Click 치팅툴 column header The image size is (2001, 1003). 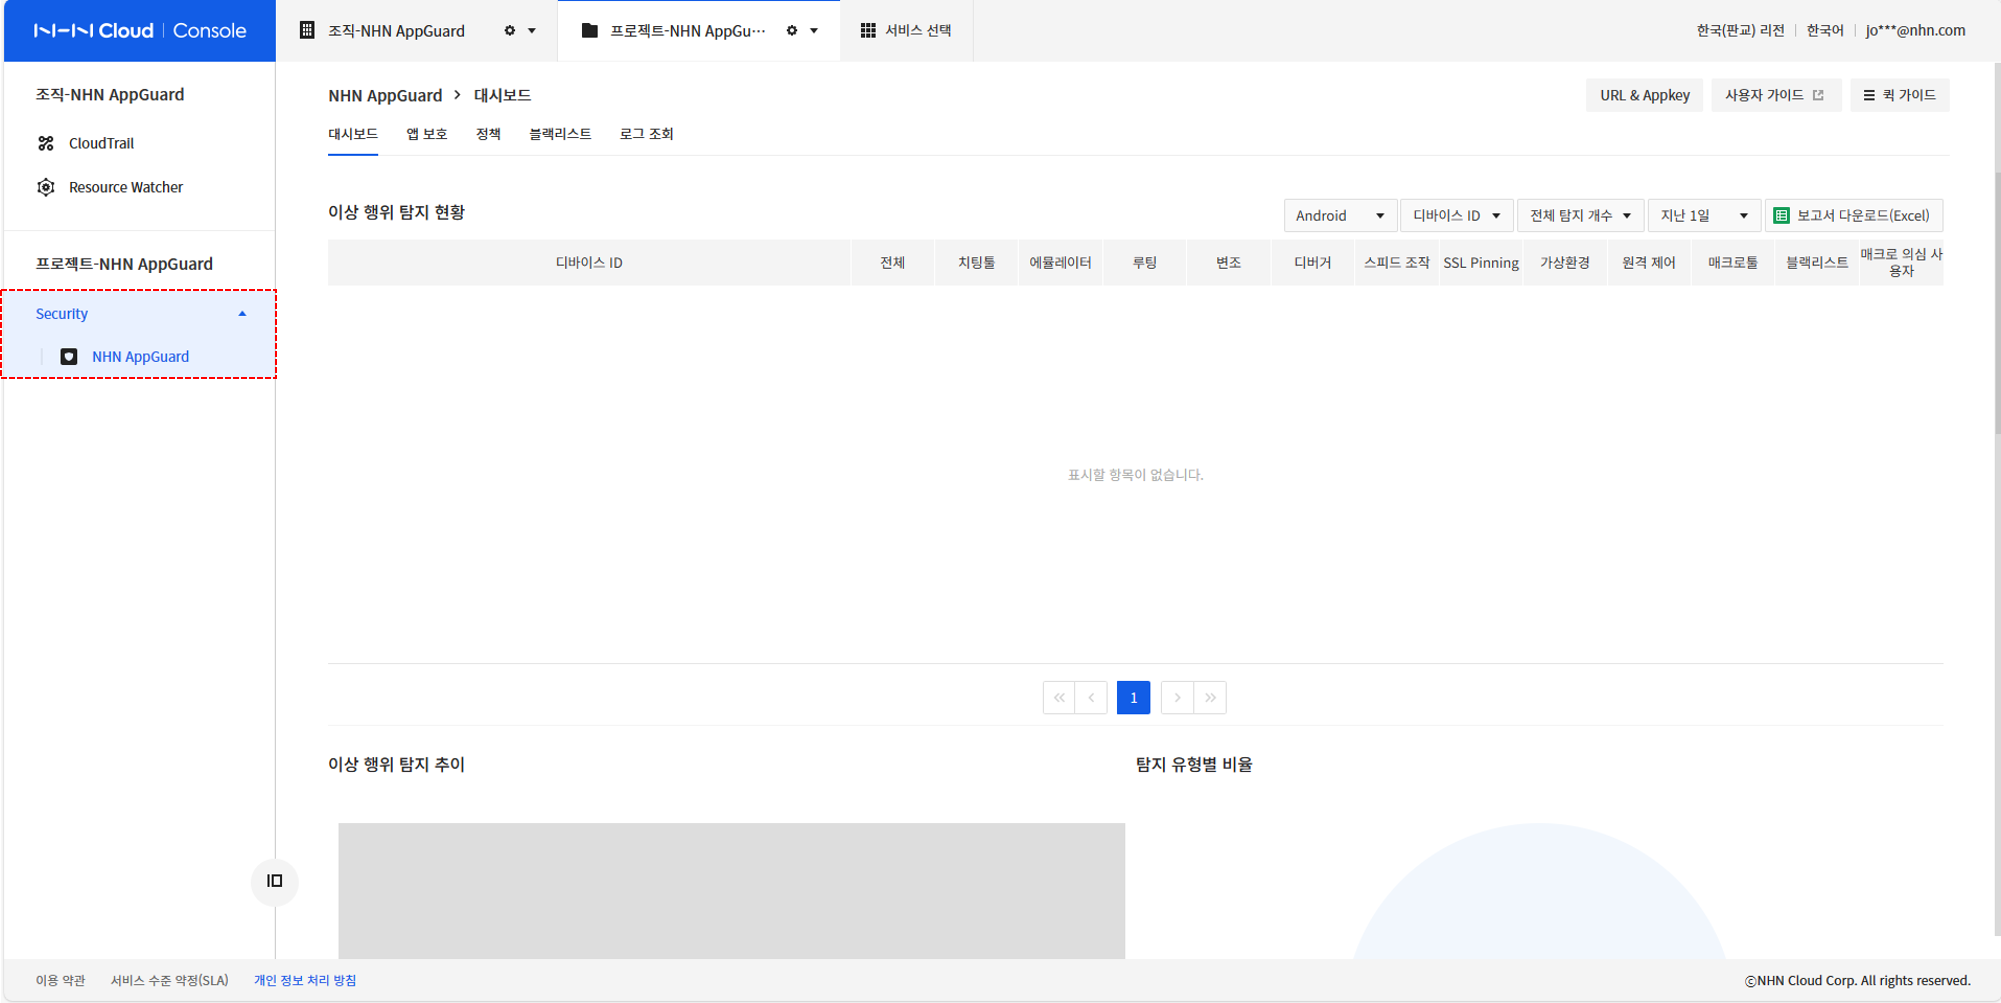[976, 263]
